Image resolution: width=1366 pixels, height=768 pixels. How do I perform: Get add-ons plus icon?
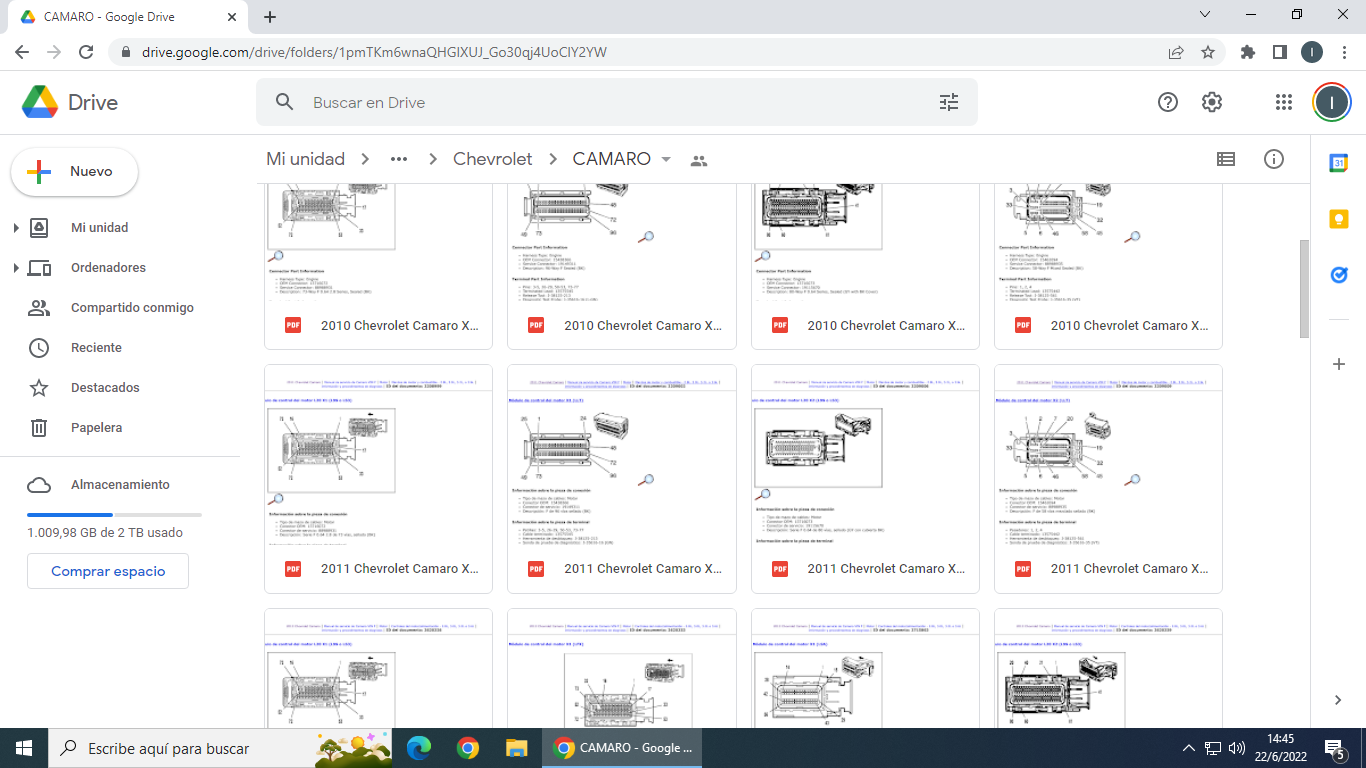pyautogui.click(x=1339, y=364)
